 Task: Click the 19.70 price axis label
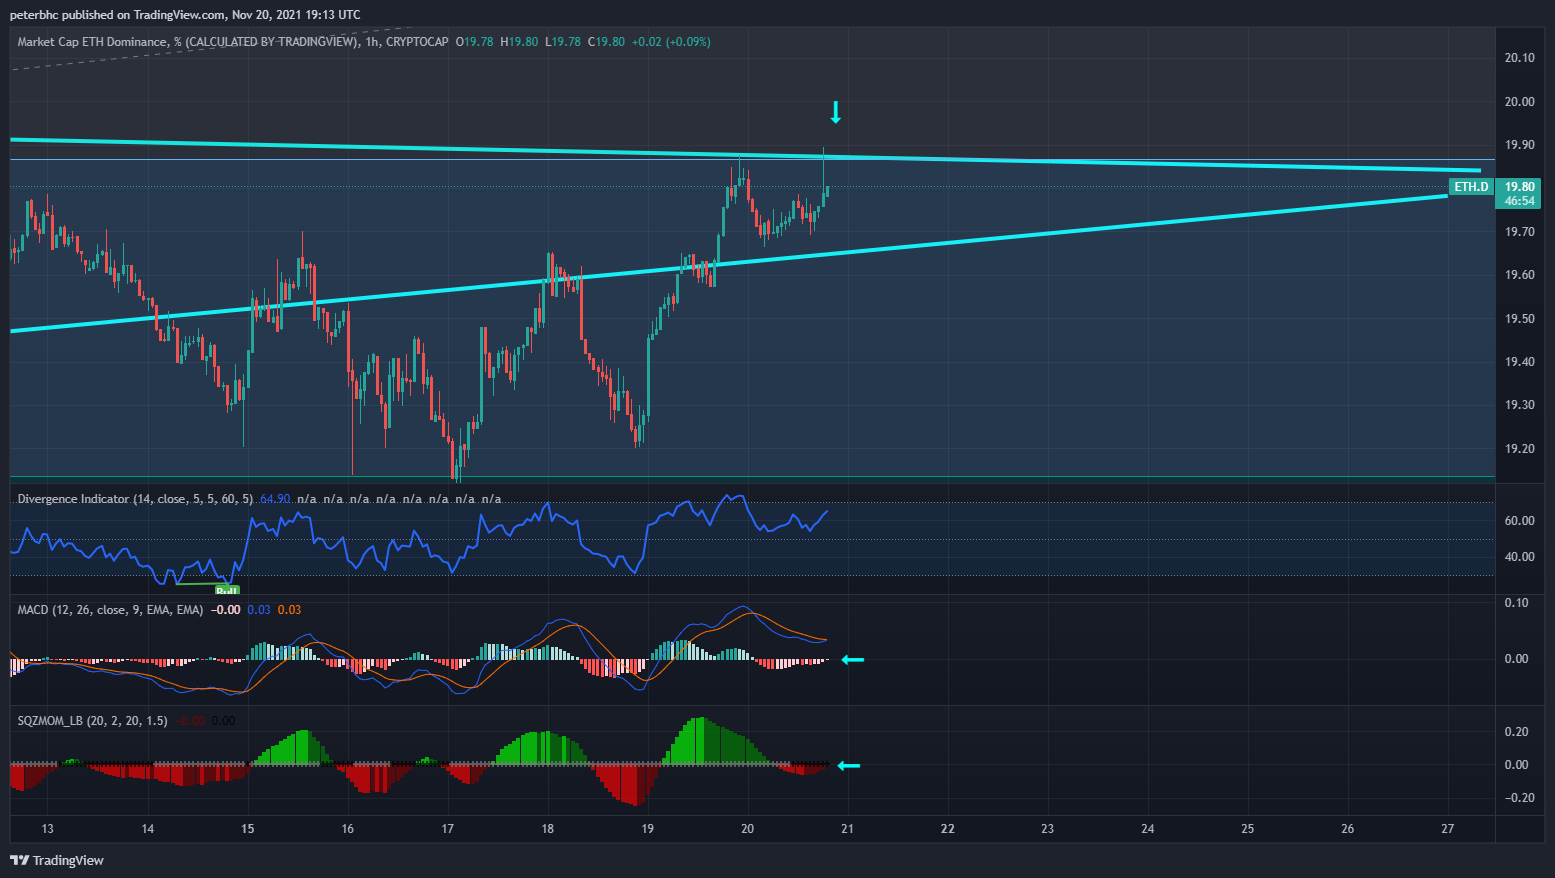(1519, 232)
